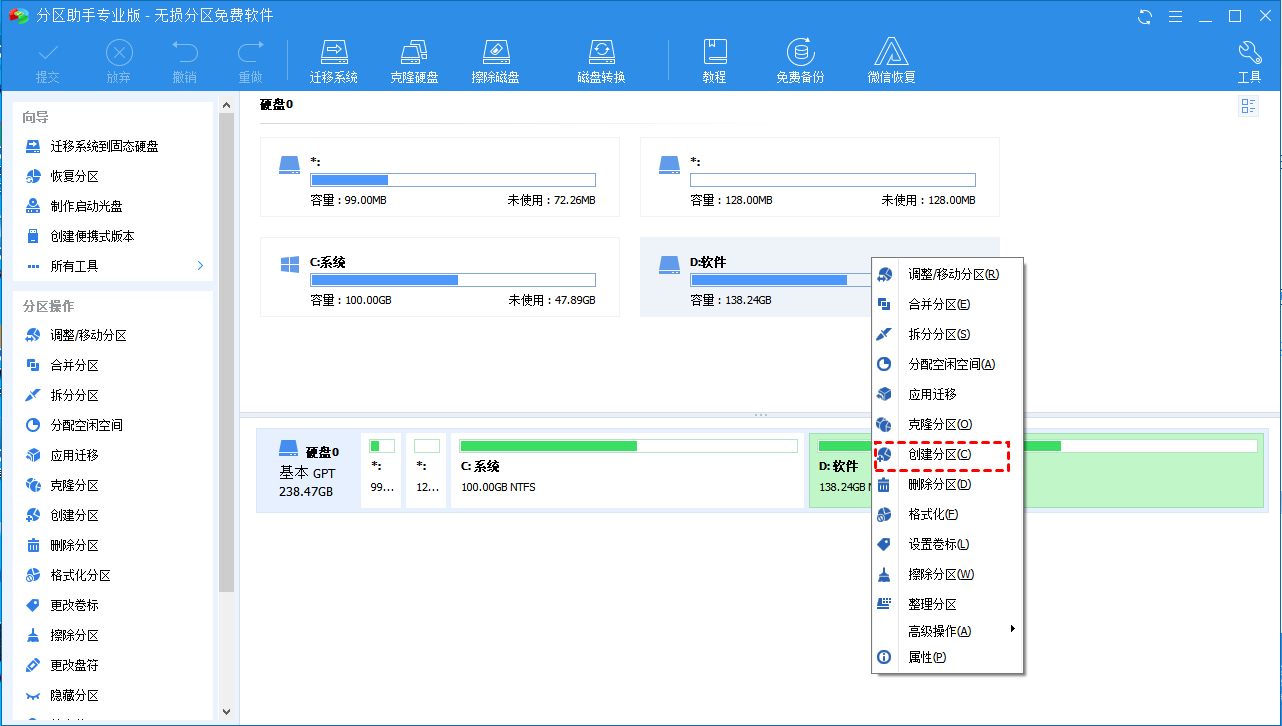Select 硬盘0 基本 GPT disk block
Screen dimensions: 1282x726
coord(308,470)
